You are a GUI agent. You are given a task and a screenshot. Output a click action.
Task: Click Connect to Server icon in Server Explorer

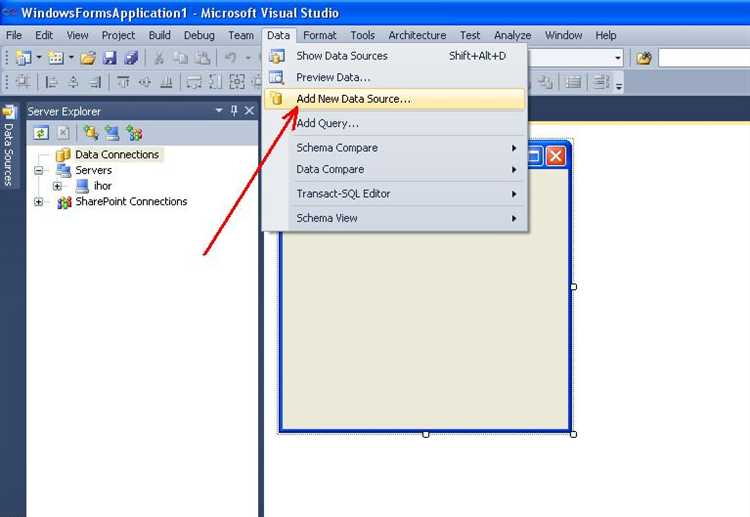(x=112, y=132)
